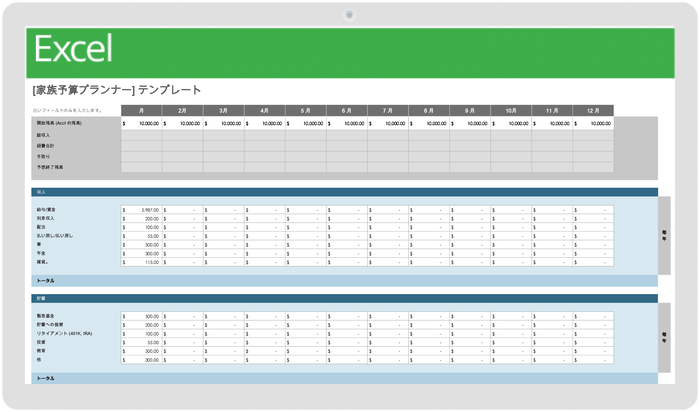Select the 55.00 cell in 払い戻し row
This screenshot has height=412, width=700.
[142, 236]
